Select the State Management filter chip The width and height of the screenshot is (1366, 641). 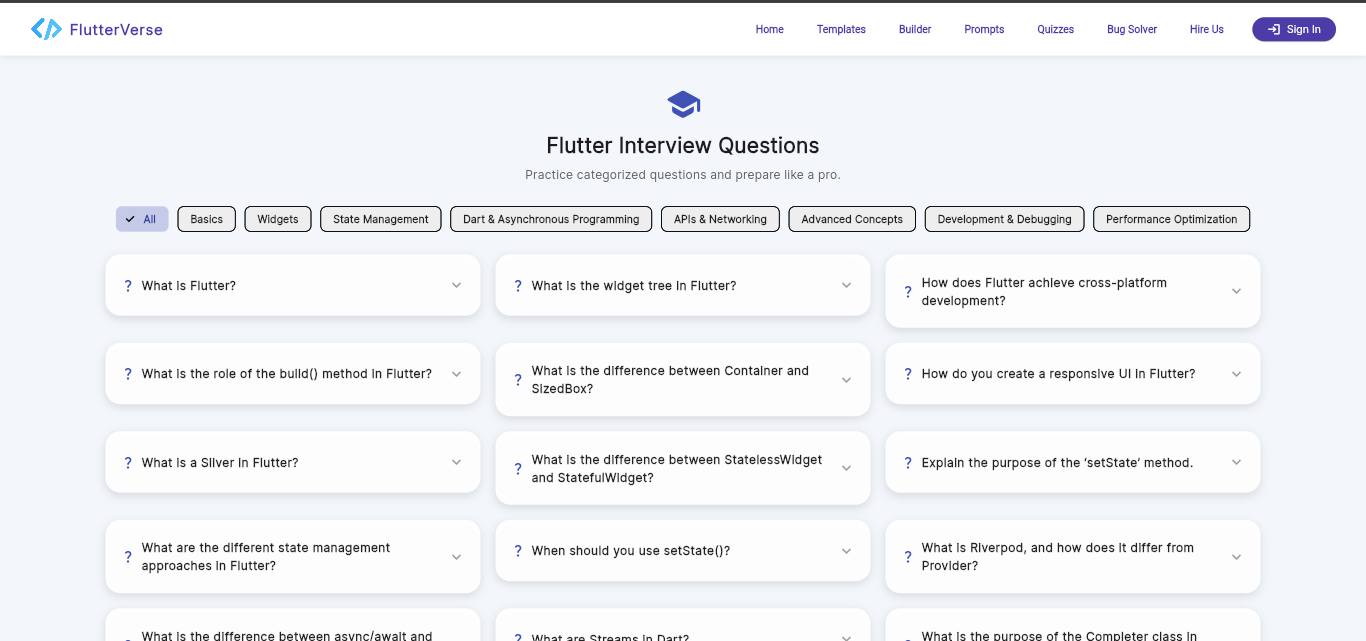380,219
